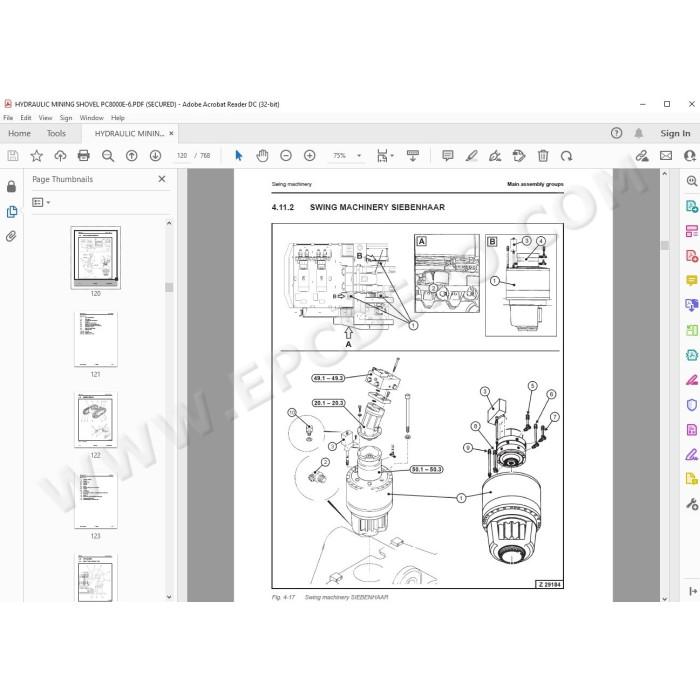
Task: Print the document with printer icon
Action: 83,156
